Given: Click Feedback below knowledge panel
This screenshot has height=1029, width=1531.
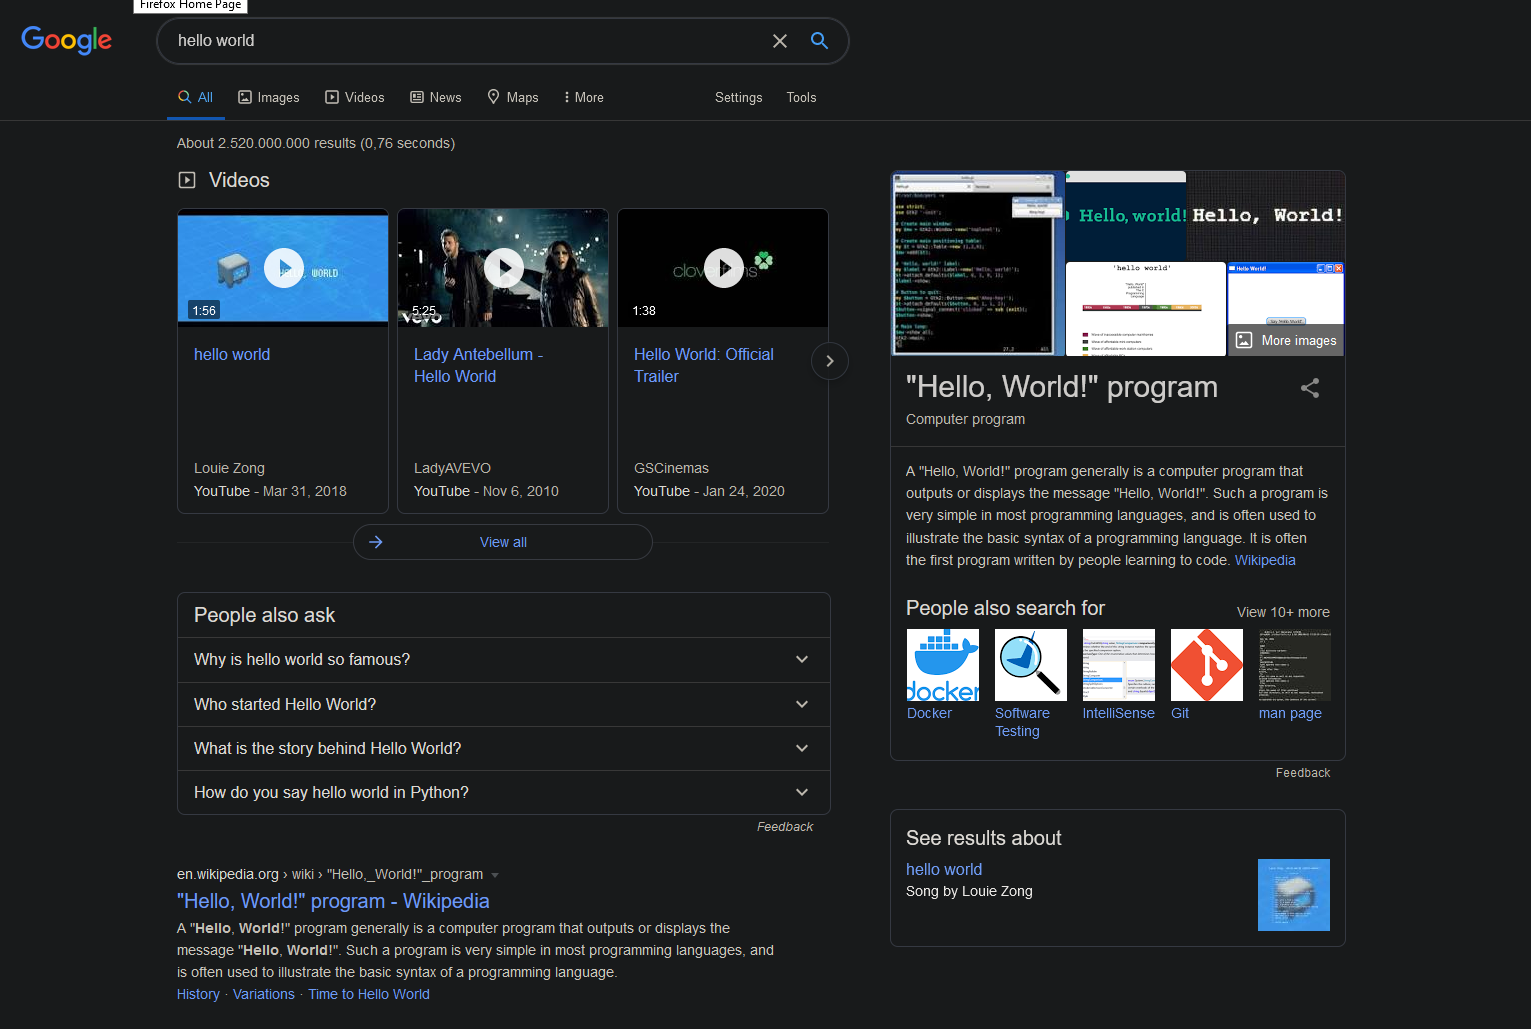Looking at the screenshot, I should tap(1303, 773).
